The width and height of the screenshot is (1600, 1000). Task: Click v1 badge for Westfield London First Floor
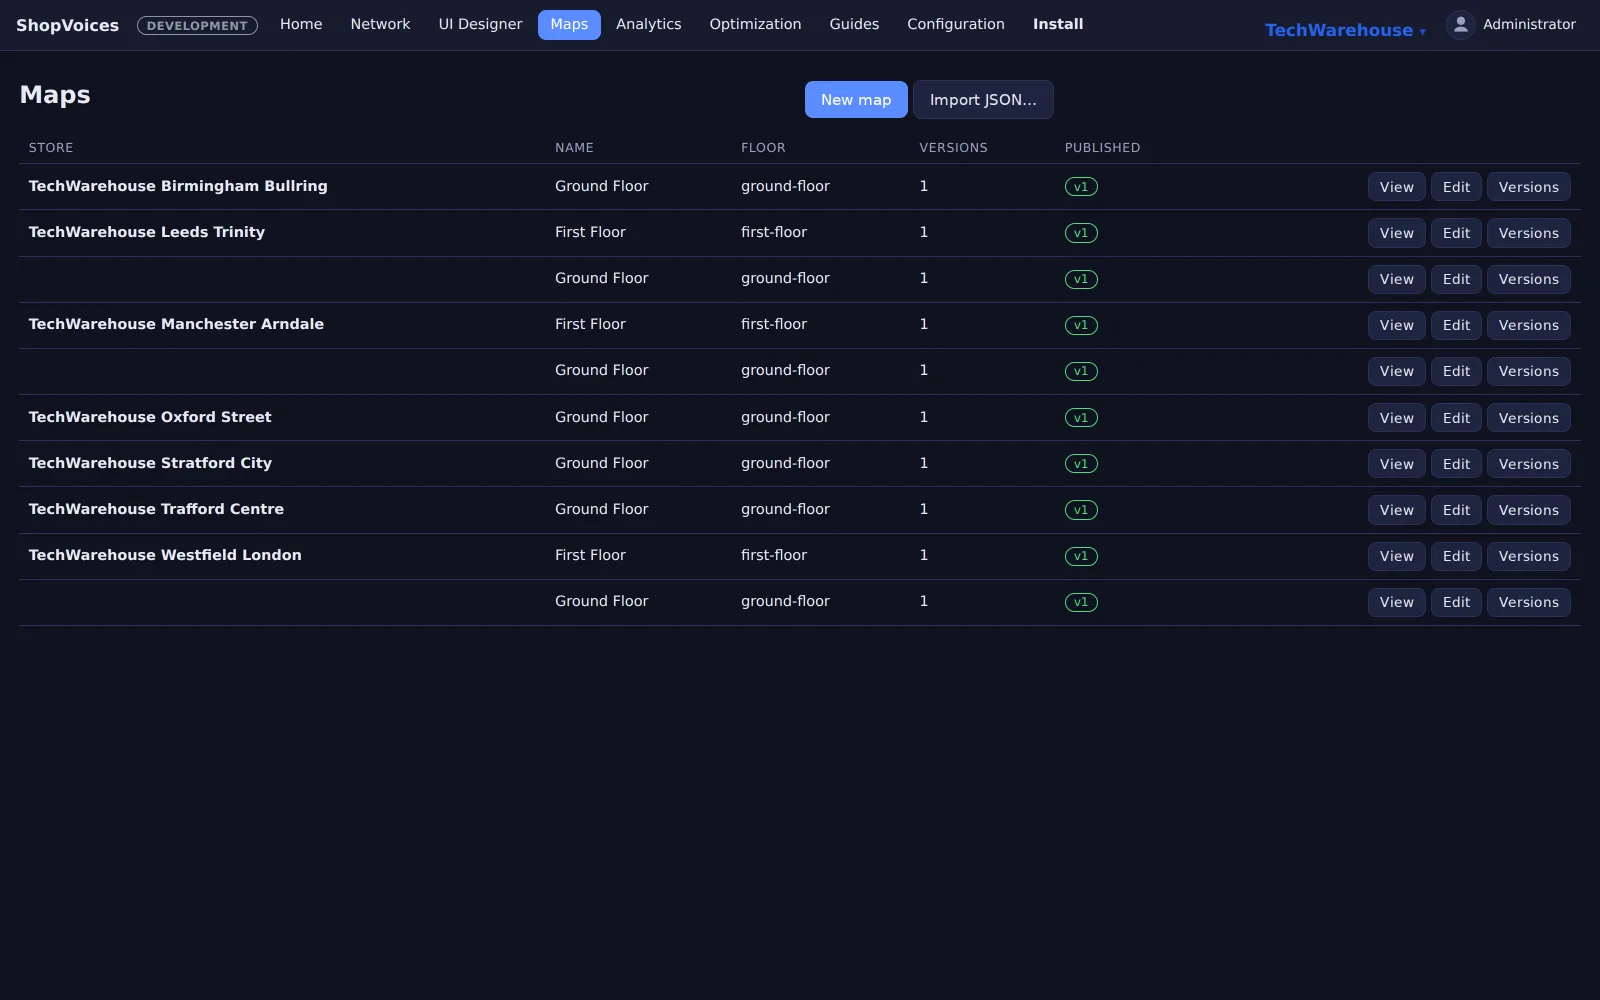tap(1081, 556)
